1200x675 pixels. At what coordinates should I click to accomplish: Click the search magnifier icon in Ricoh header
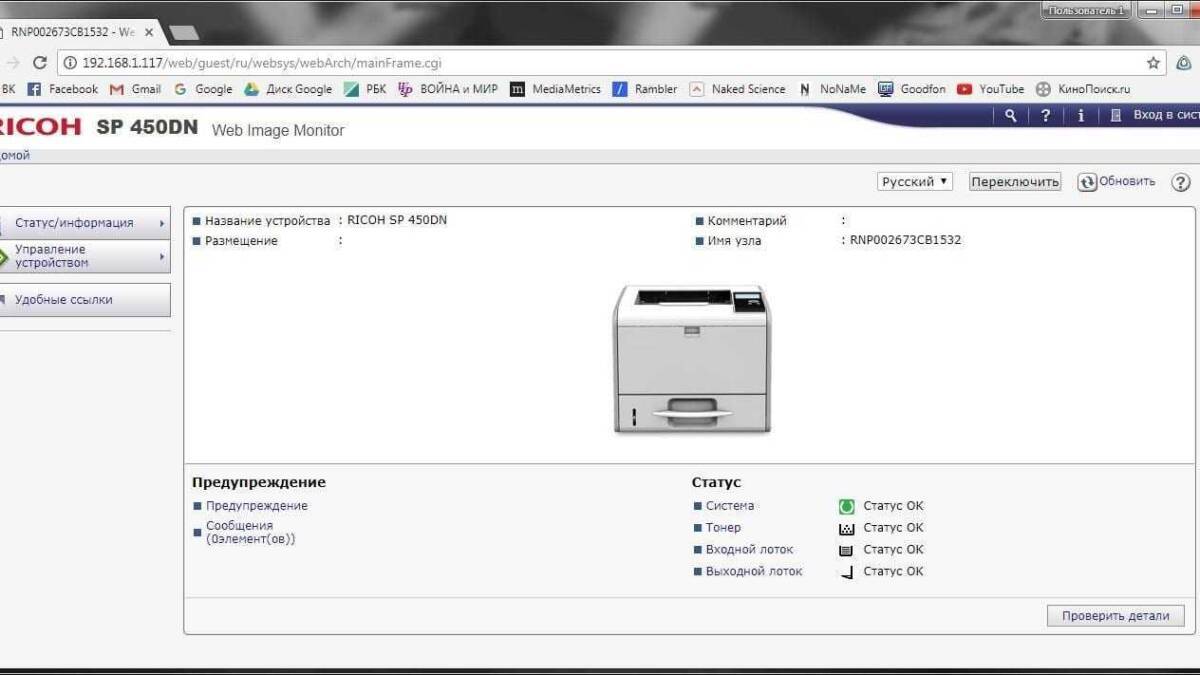1011,116
